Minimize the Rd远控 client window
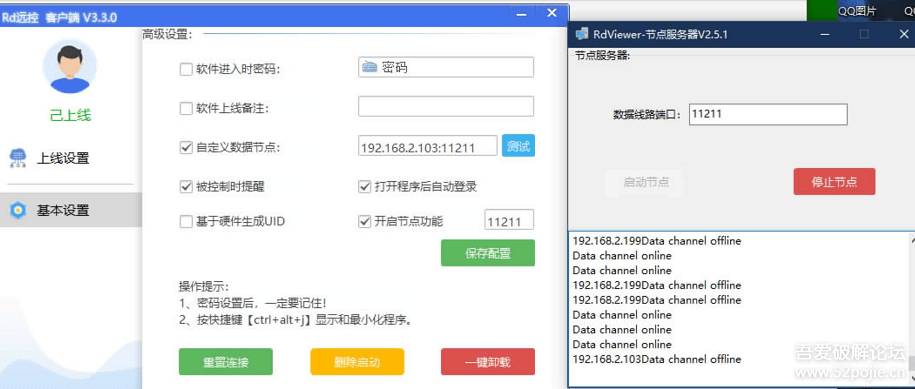Viewport: 915px width, 389px height. pos(521,14)
